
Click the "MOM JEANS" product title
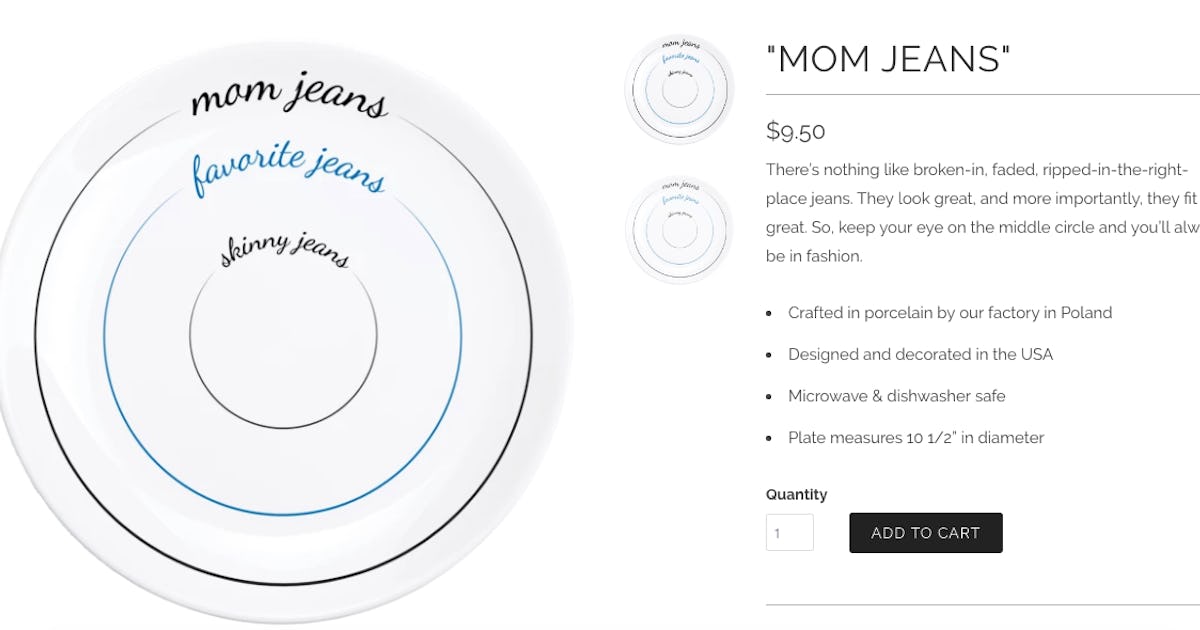point(888,60)
